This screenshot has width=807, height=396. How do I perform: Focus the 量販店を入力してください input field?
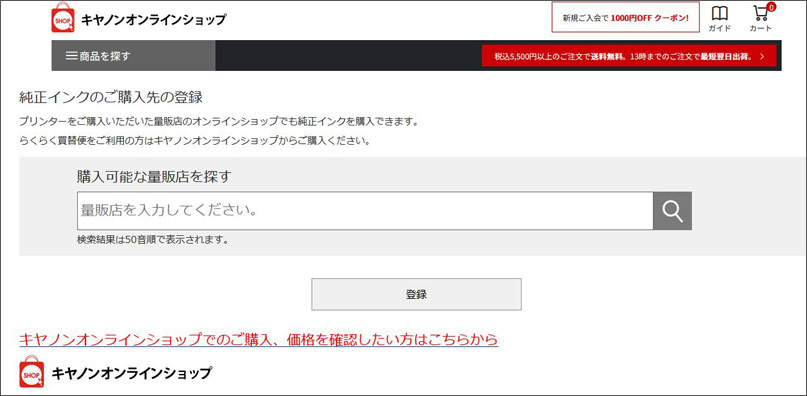pos(365,211)
